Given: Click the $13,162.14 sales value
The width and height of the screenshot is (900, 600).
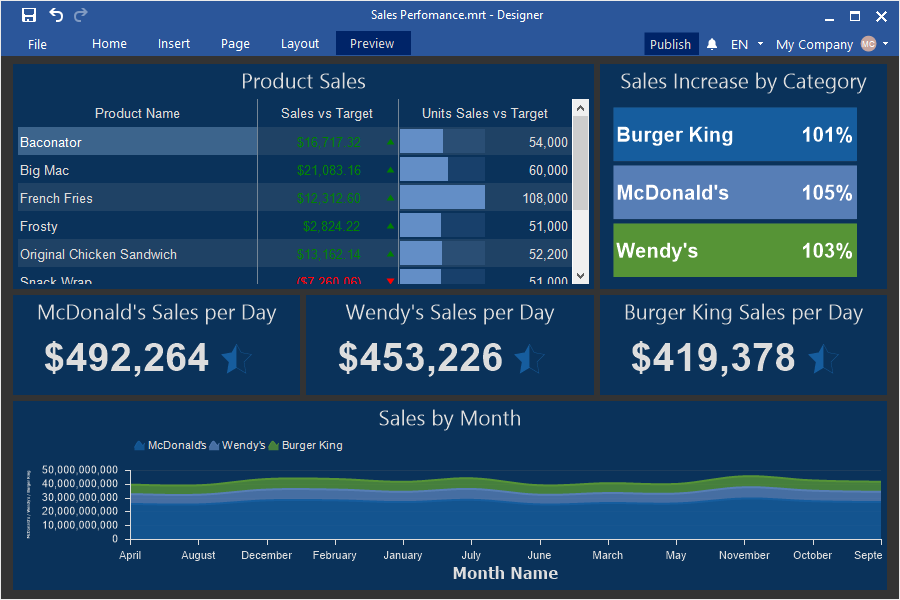Looking at the screenshot, I should [x=329, y=254].
